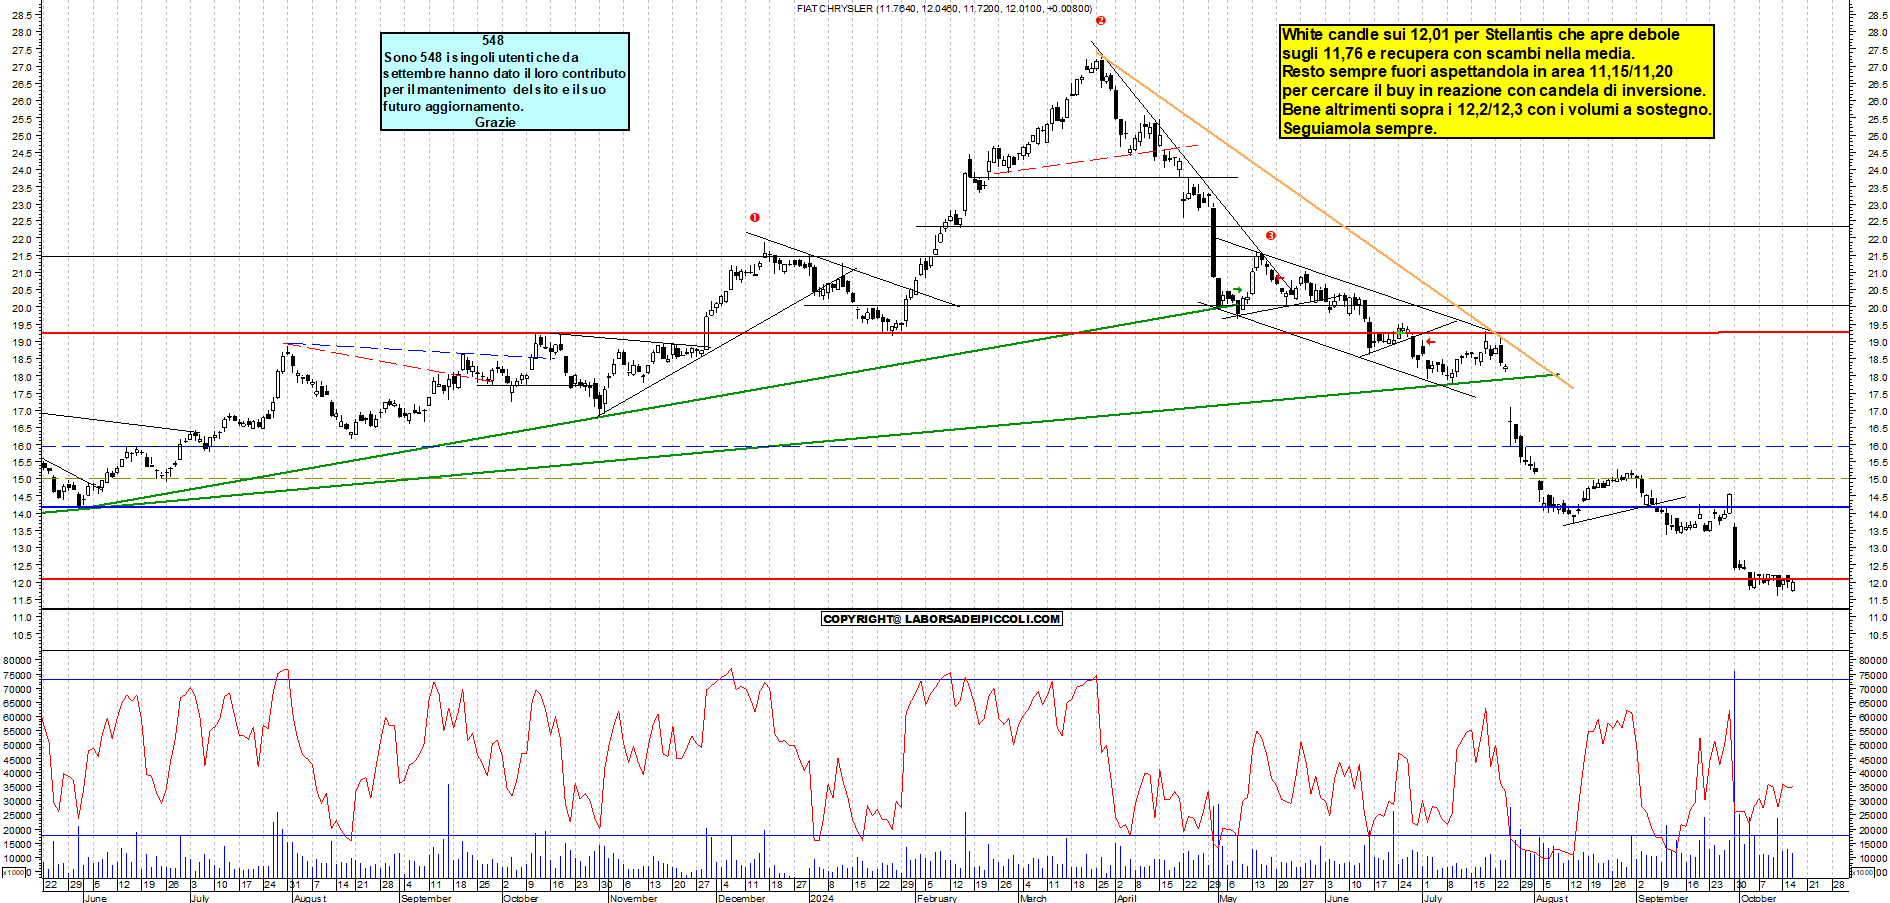Screen dimensions: 1890x903
Task: Click the line 'White candle sui 12,01 per Stellantis'
Action: 1480,35
